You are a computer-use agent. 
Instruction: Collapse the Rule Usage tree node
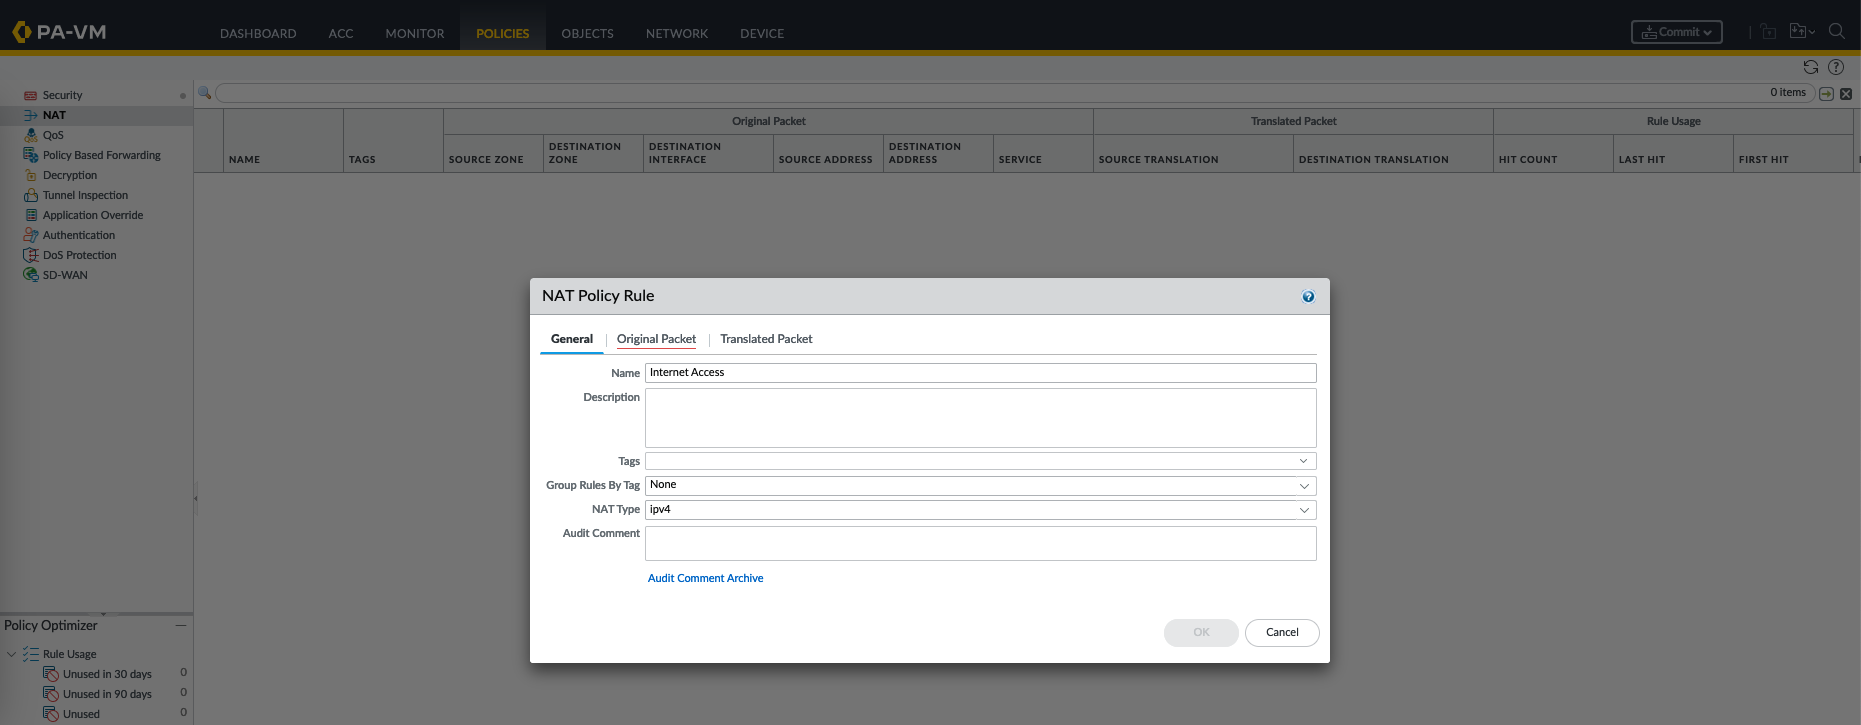[x=12, y=654]
